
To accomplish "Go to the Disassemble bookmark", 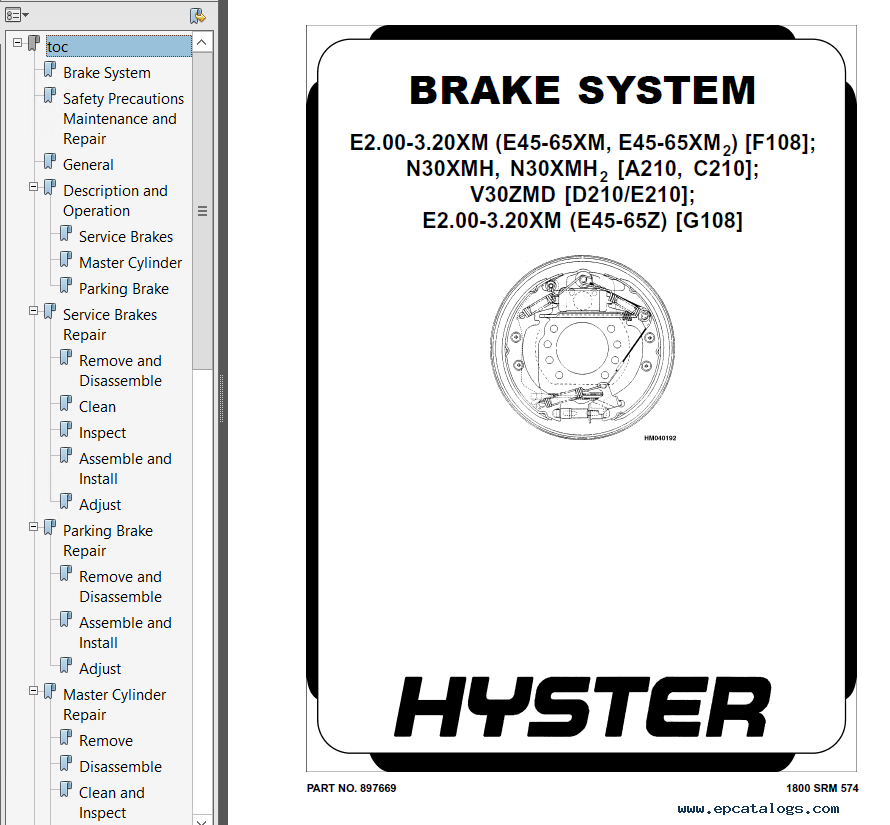I will click(x=120, y=767).
